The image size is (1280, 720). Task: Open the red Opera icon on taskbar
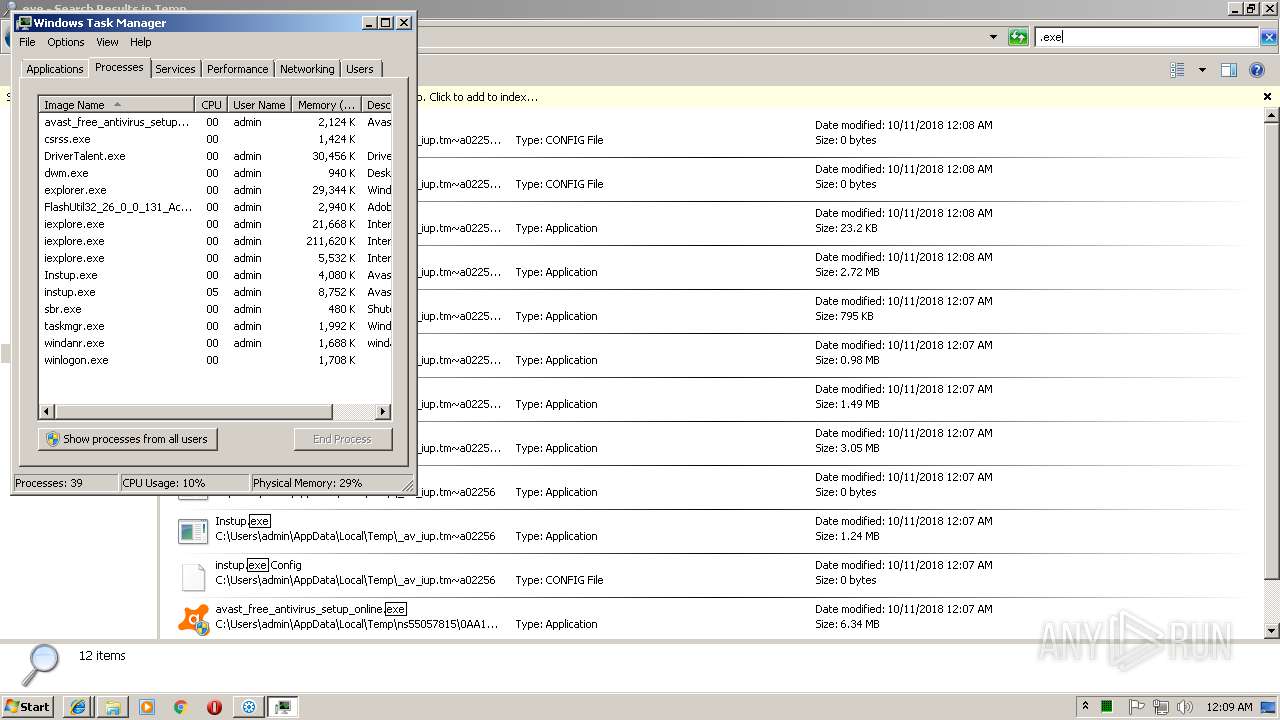214,707
